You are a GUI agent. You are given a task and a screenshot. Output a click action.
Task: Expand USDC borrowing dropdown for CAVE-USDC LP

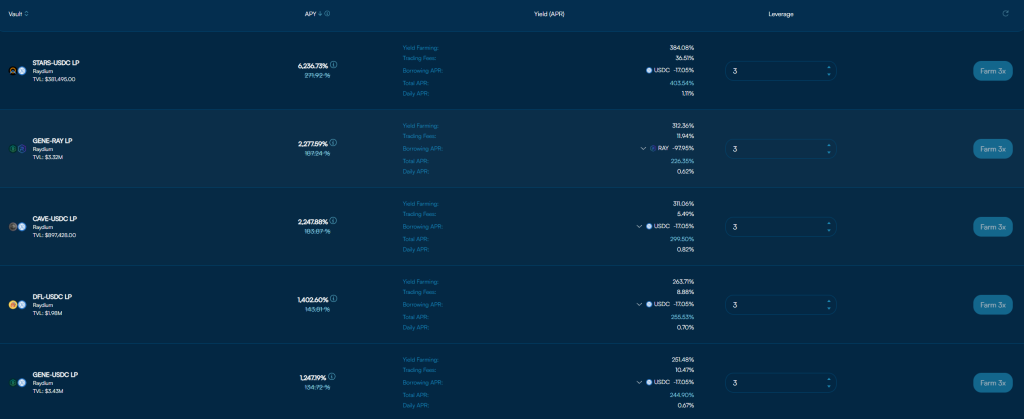639,226
